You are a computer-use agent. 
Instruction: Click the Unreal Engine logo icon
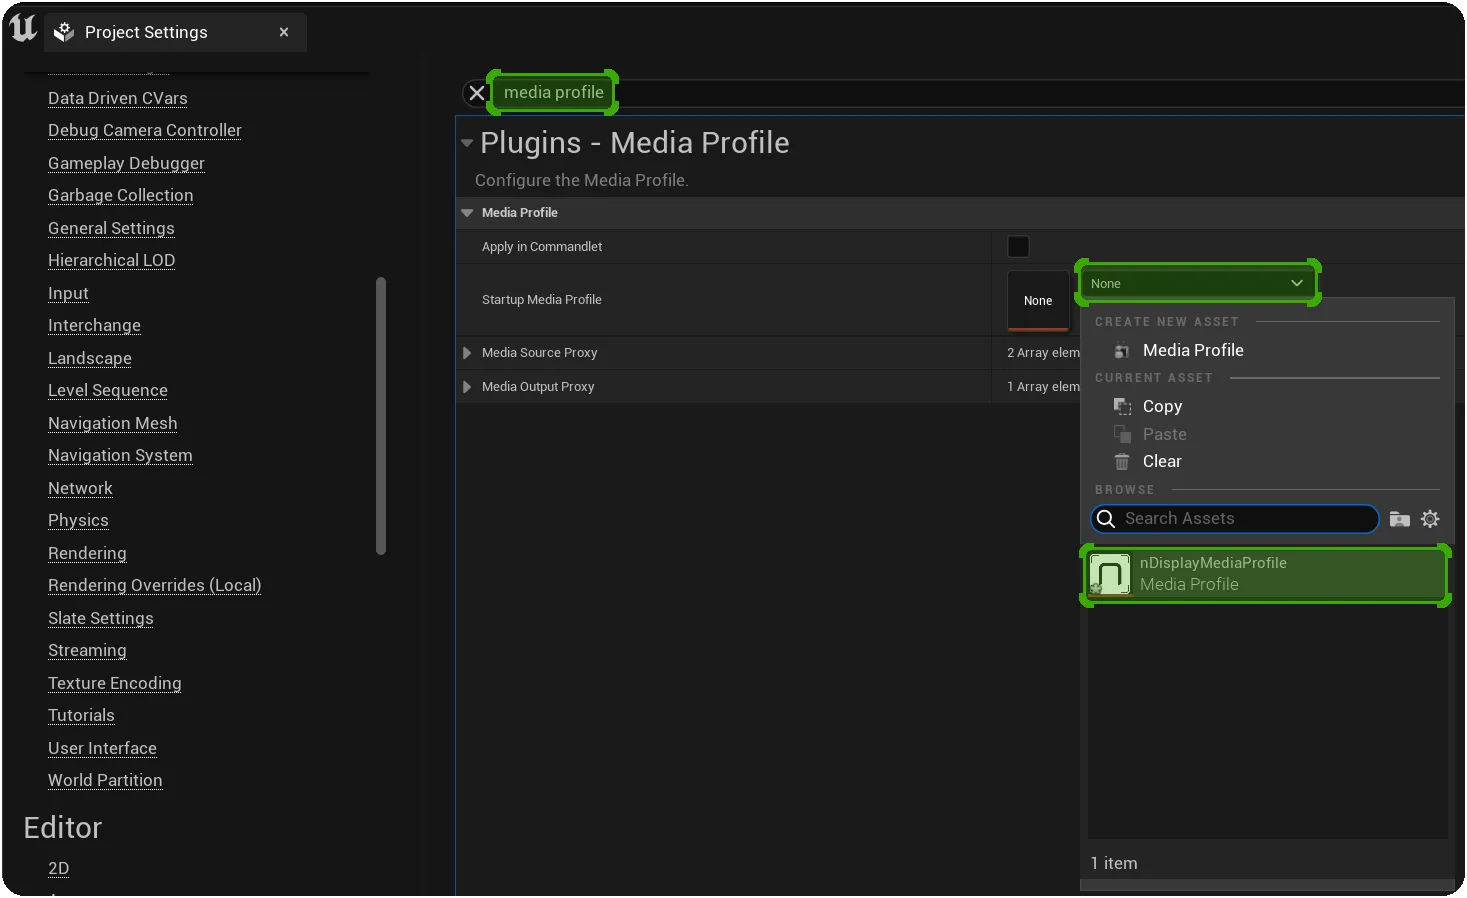tap(23, 29)
